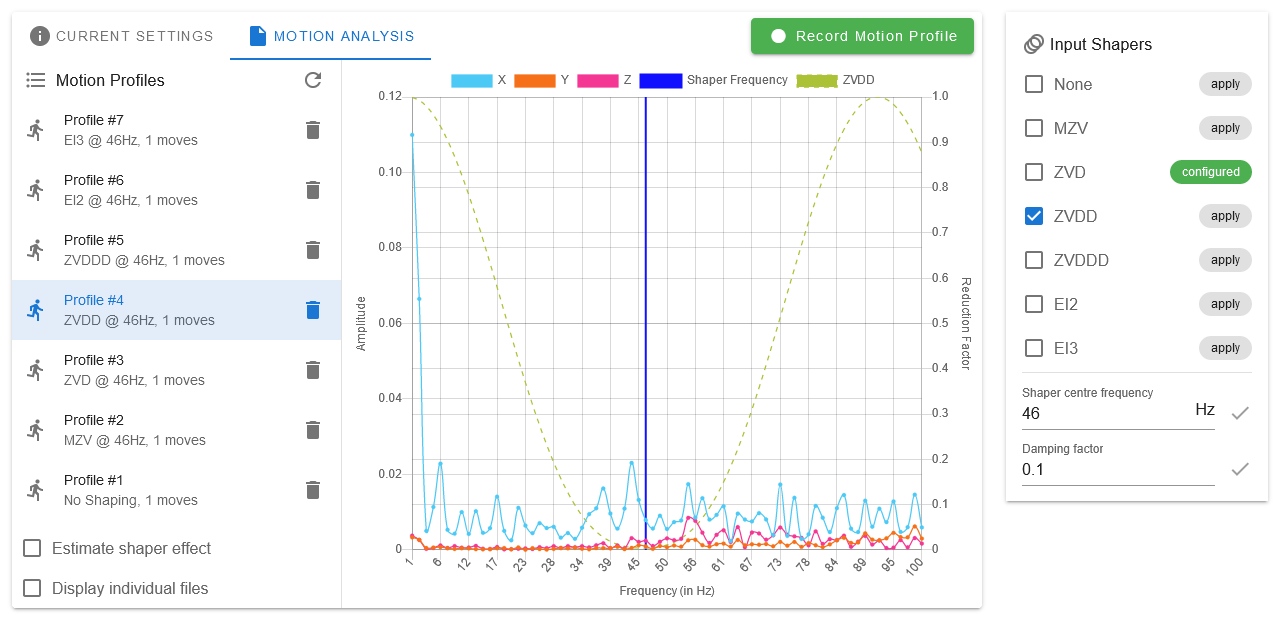Start Record Motion Profile
Image resolution: width=1280 pixels, height=620 pixels.
click(862, 36)
